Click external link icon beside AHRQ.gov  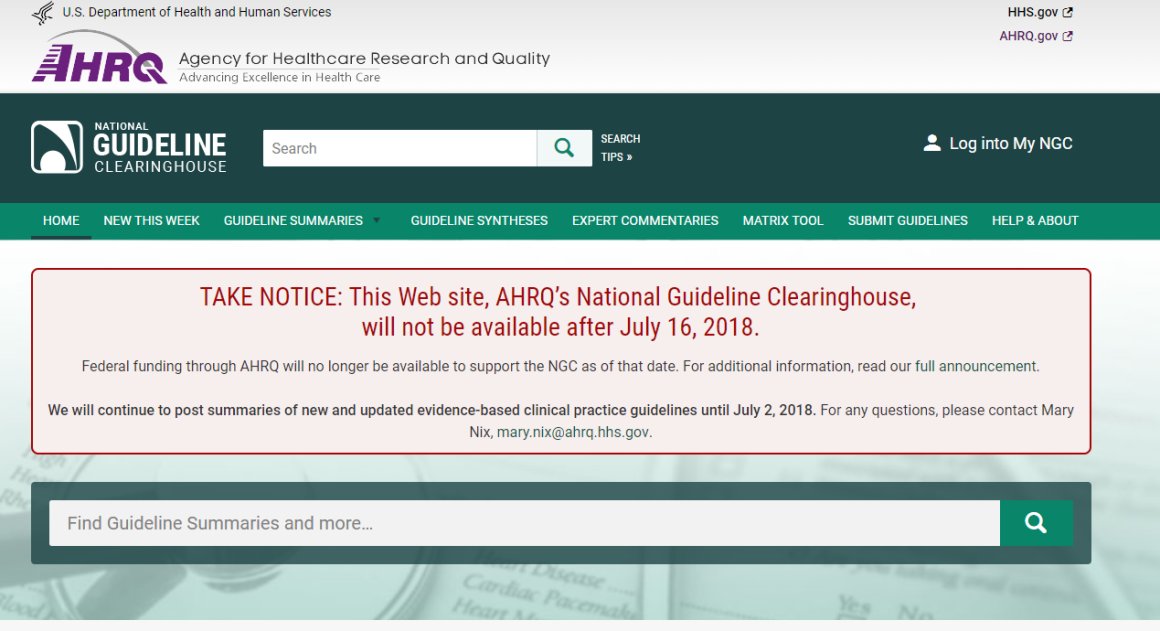1068,36
